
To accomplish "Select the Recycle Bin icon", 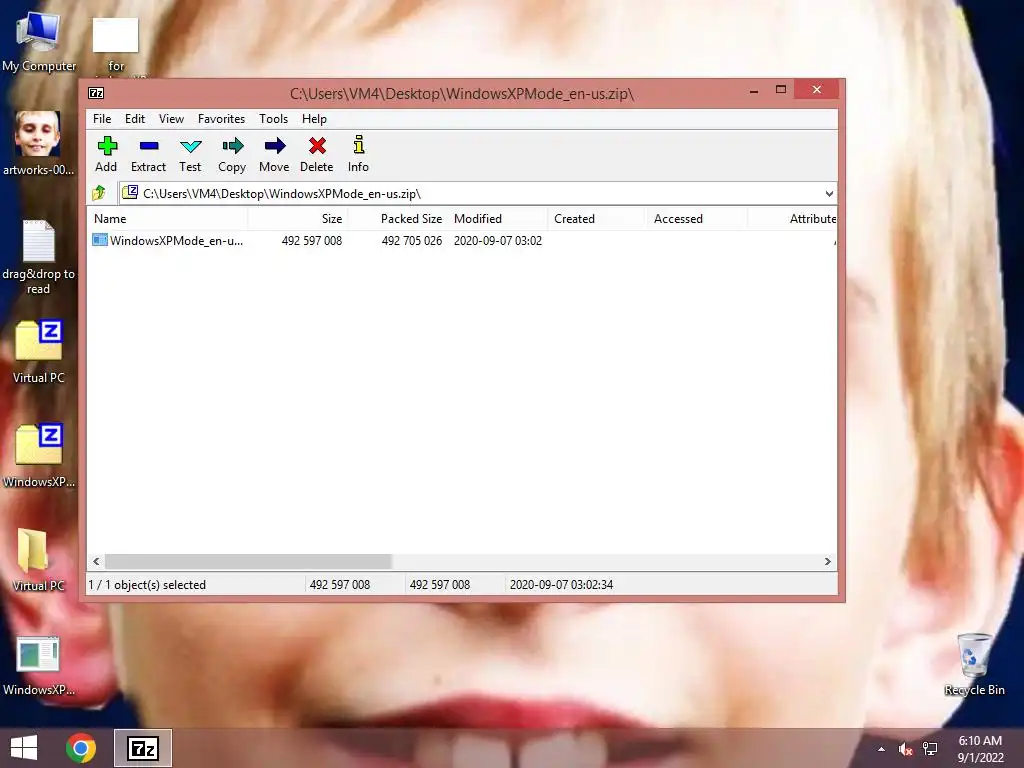I will tap(974, 664).
